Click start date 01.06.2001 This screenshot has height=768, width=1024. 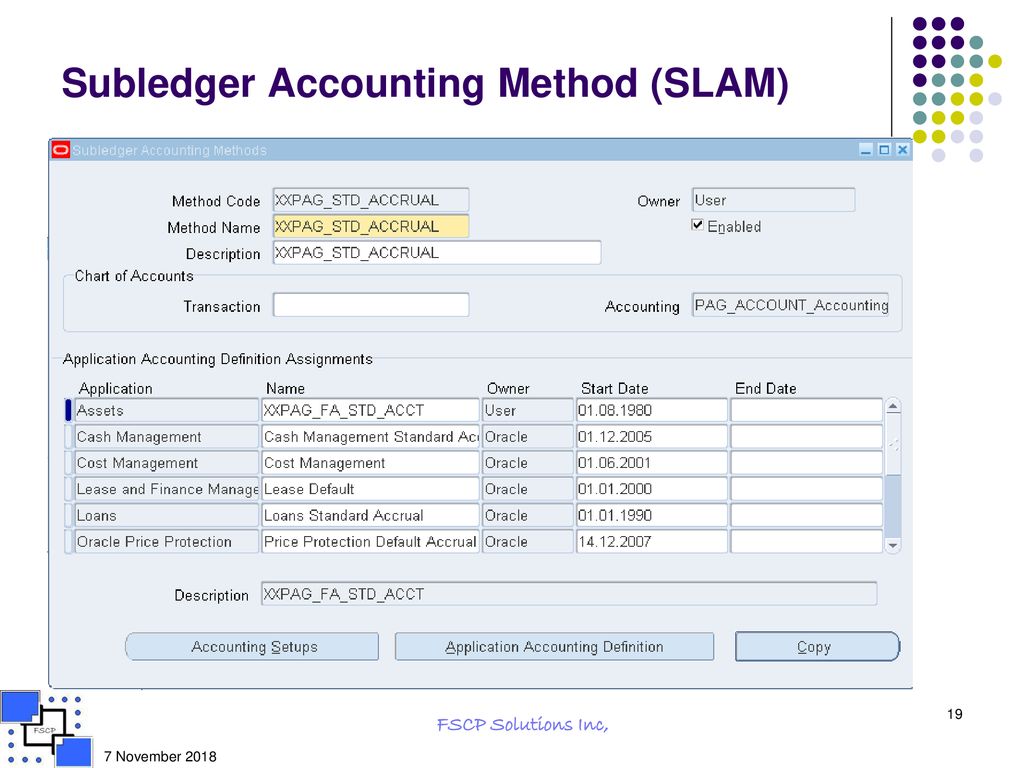(x=651, y=462)
